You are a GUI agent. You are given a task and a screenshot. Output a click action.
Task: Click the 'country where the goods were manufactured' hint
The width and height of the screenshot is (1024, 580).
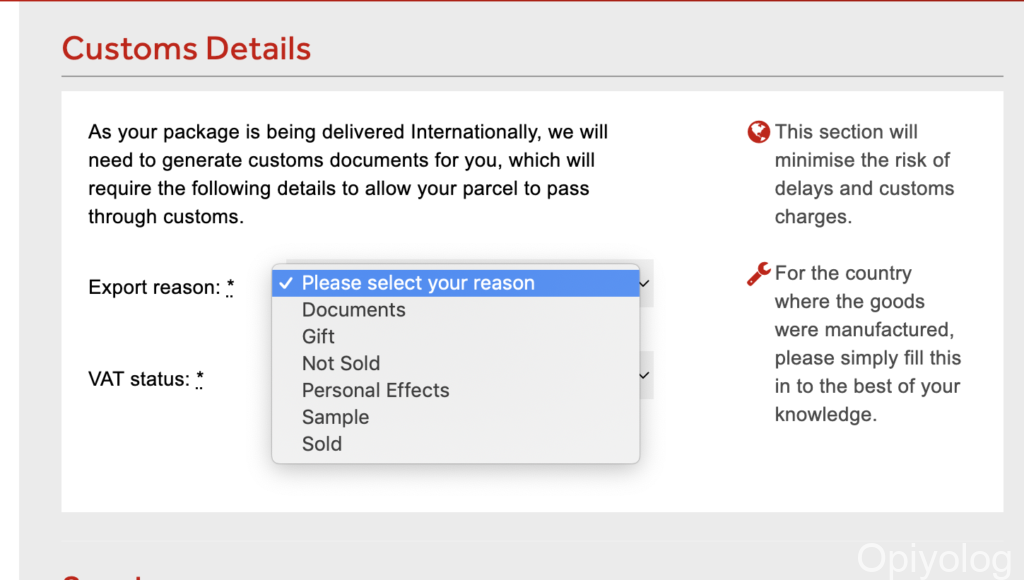tap(867, 343)
